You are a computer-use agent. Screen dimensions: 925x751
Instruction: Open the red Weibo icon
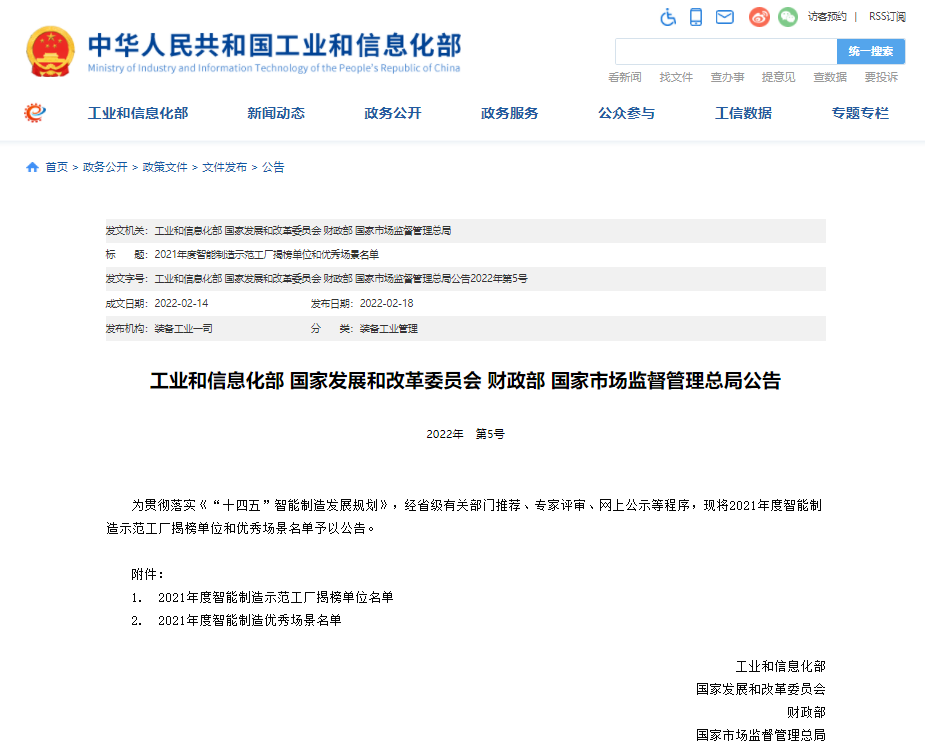759,17
